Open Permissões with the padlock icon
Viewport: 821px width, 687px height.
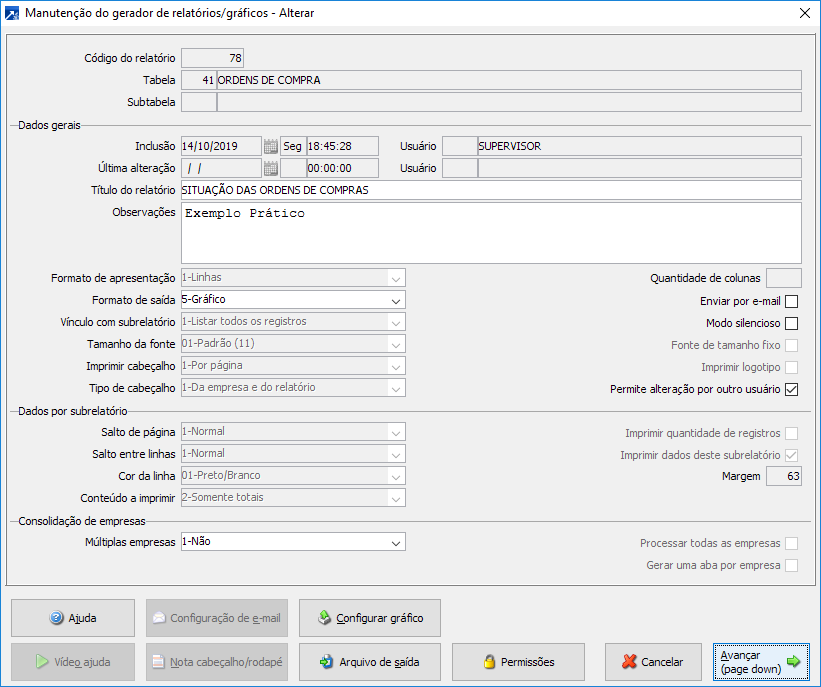[x=518, y=662]
